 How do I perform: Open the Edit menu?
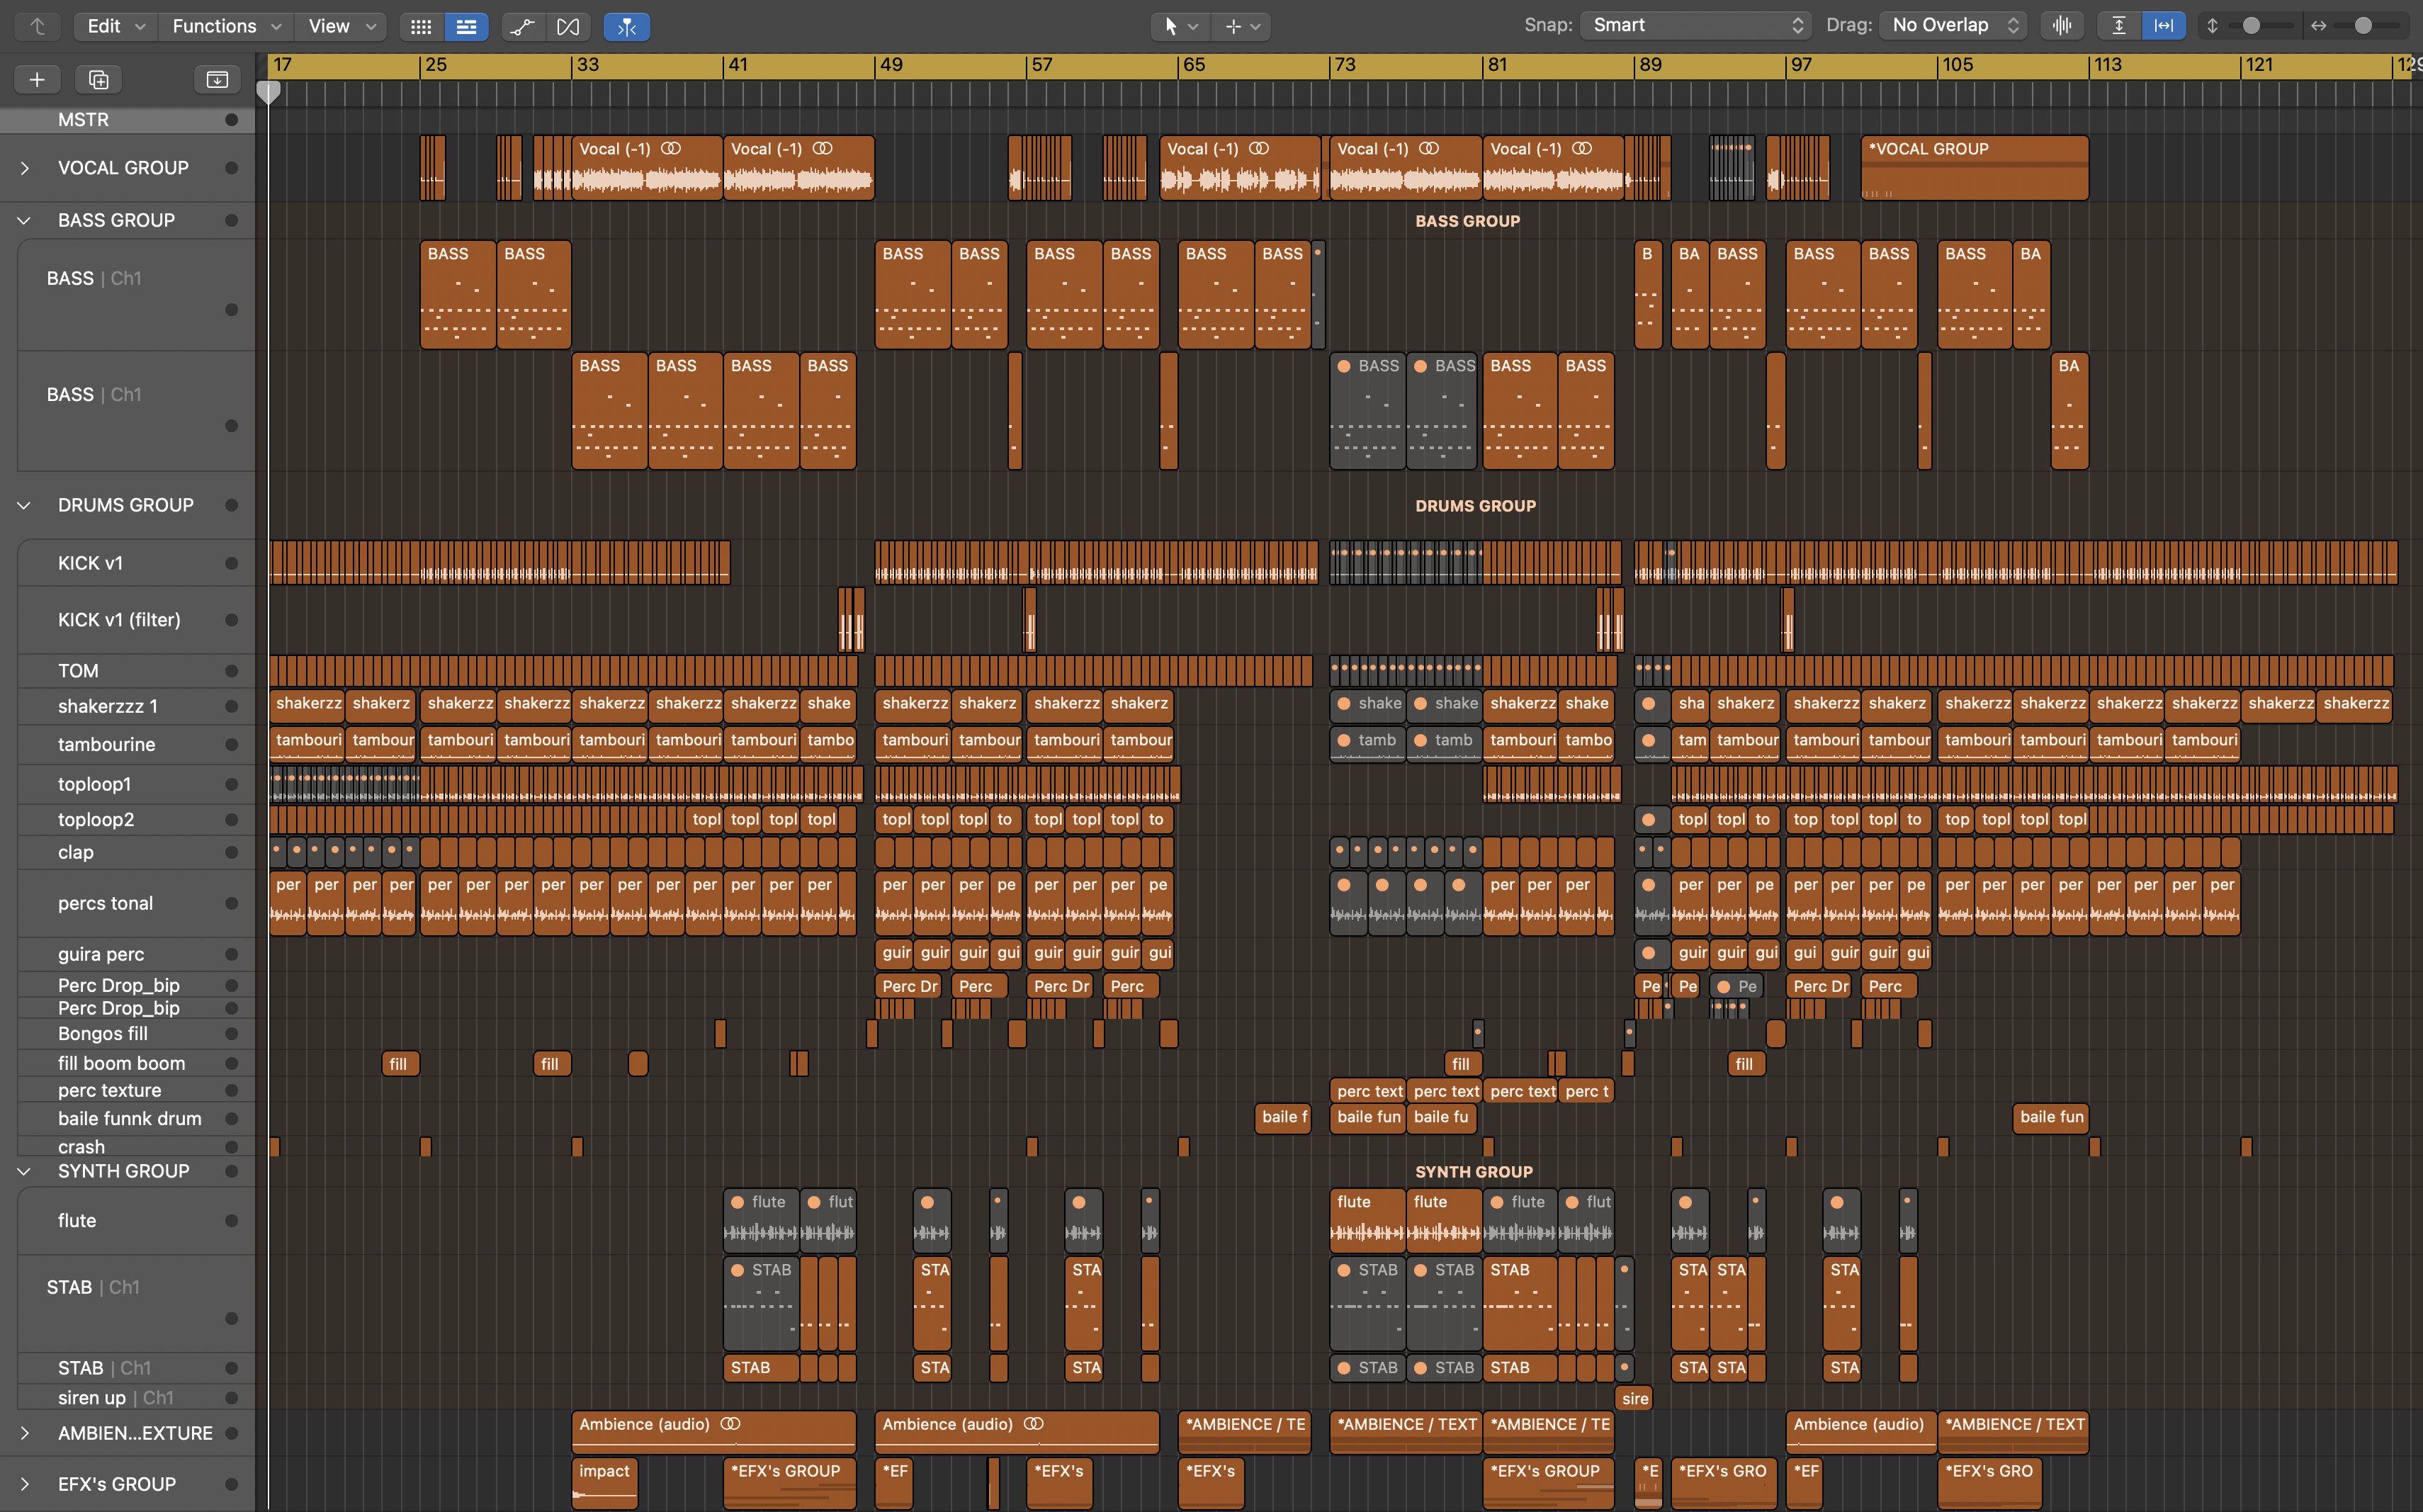tap(115, 26)
